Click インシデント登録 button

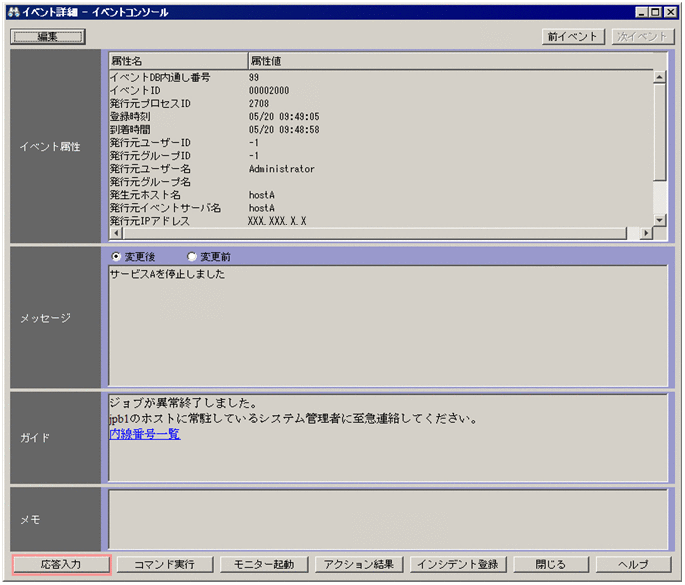point(458,564)
